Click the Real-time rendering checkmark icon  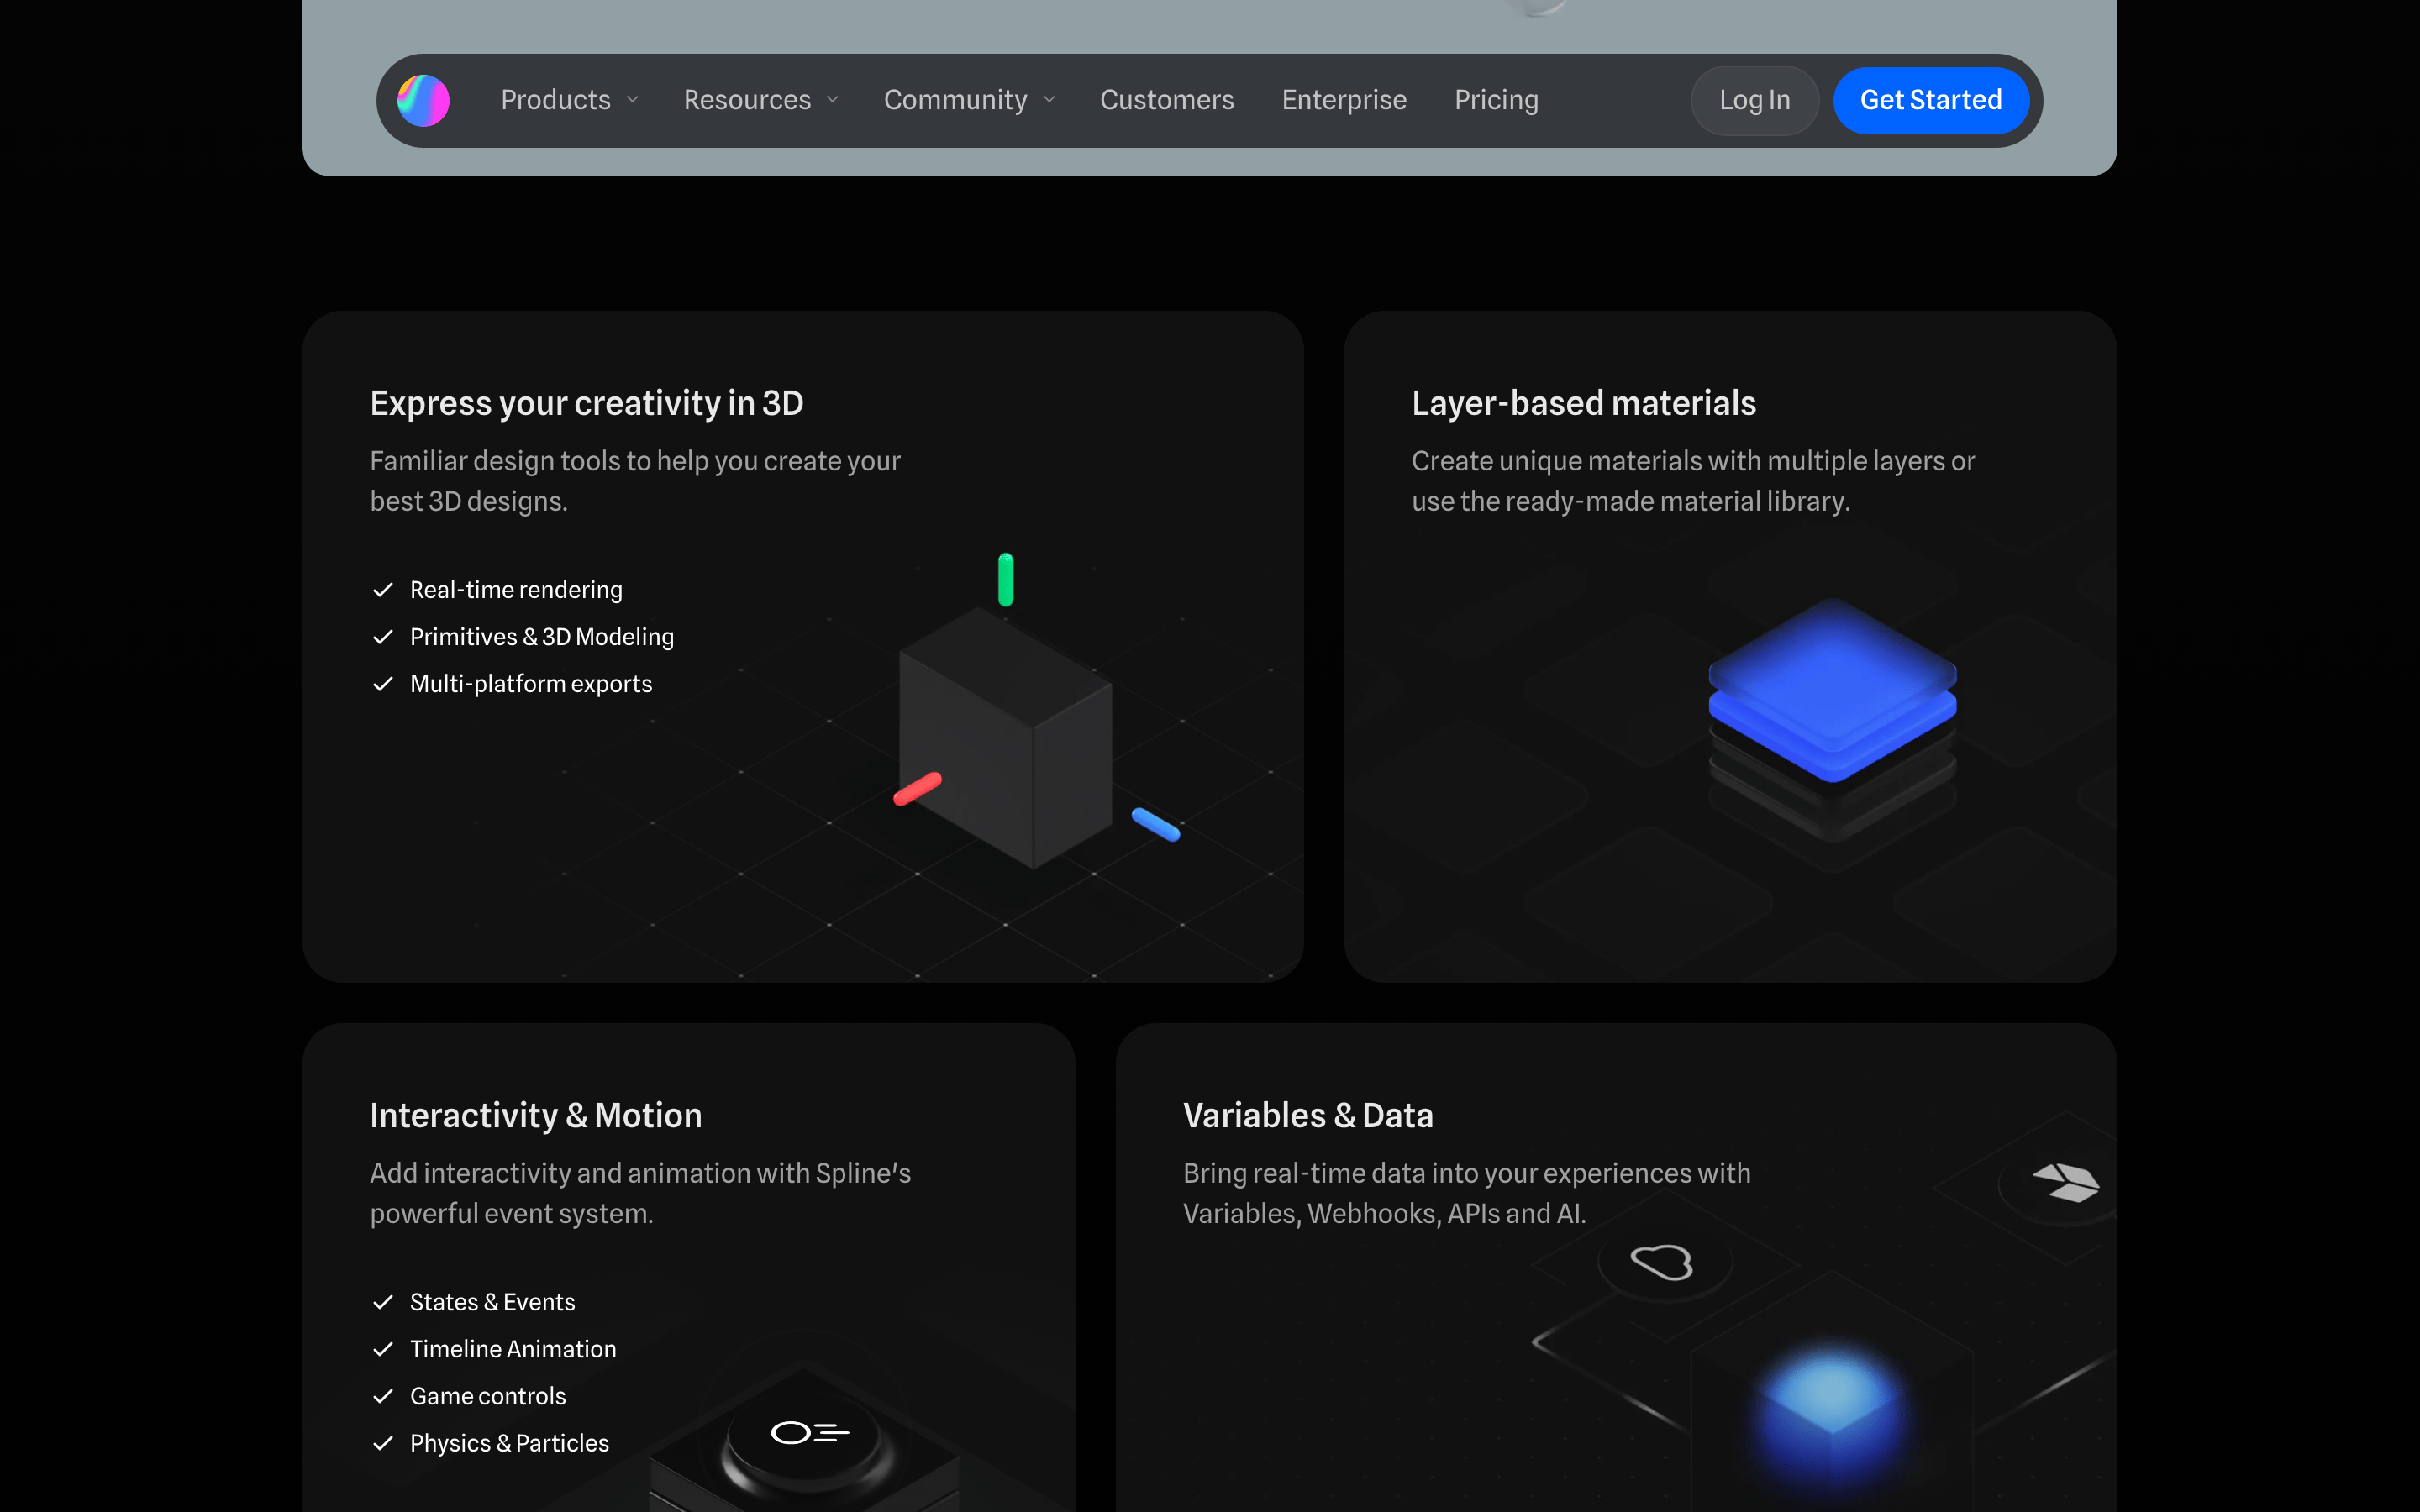tap(382, 590)
